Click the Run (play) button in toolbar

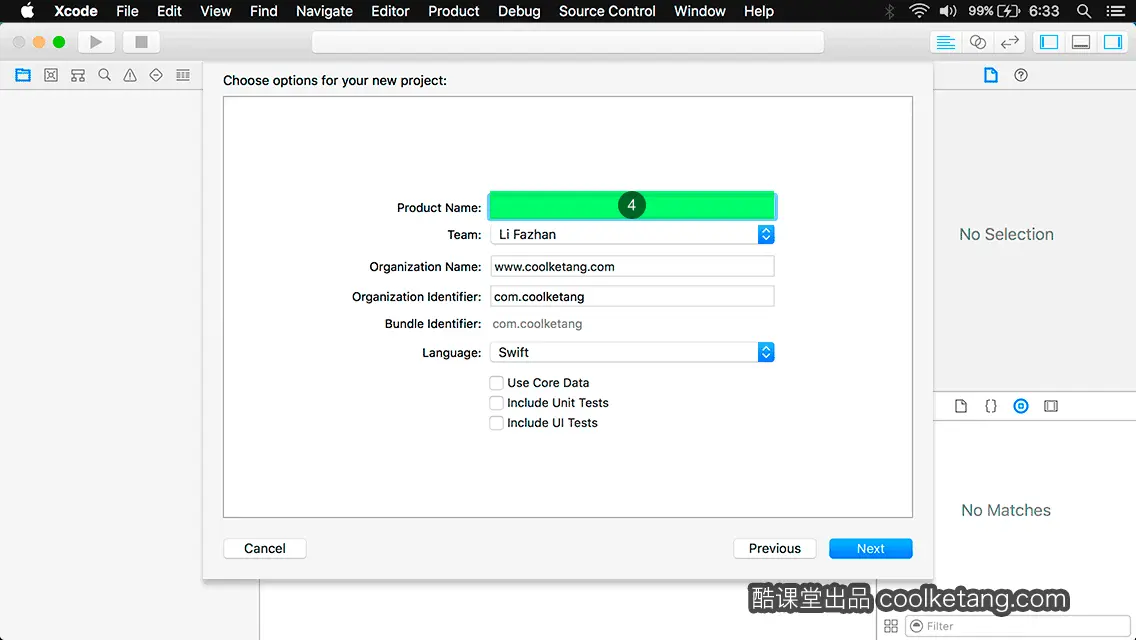96,42
